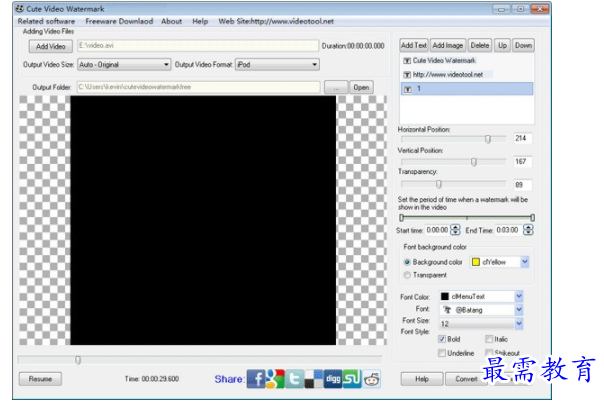
Task: Click the End Time spinner arrows
Action: (528, 230)
